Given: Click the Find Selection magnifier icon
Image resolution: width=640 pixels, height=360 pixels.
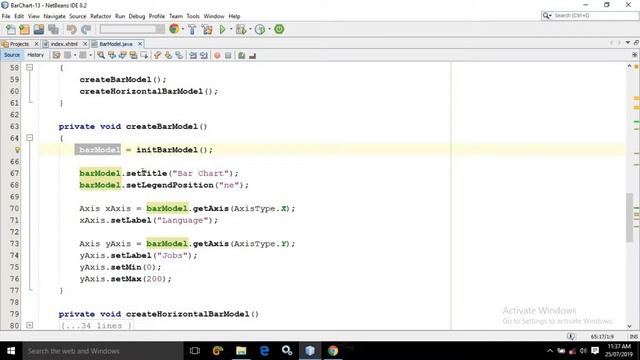Looking at the screenshot, I should (x=101, y=55).
